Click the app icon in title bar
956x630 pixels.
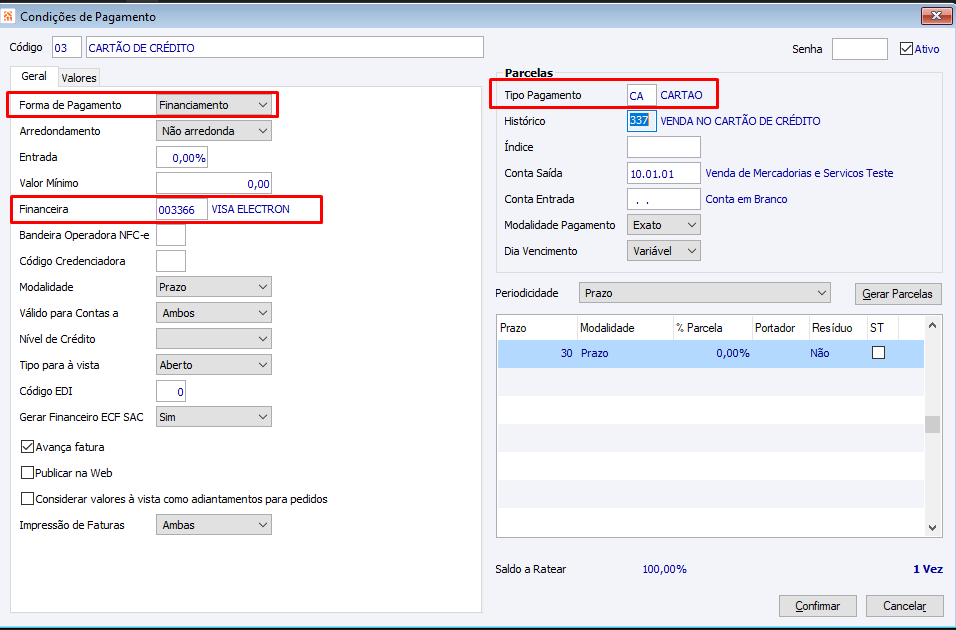point(9,16)
